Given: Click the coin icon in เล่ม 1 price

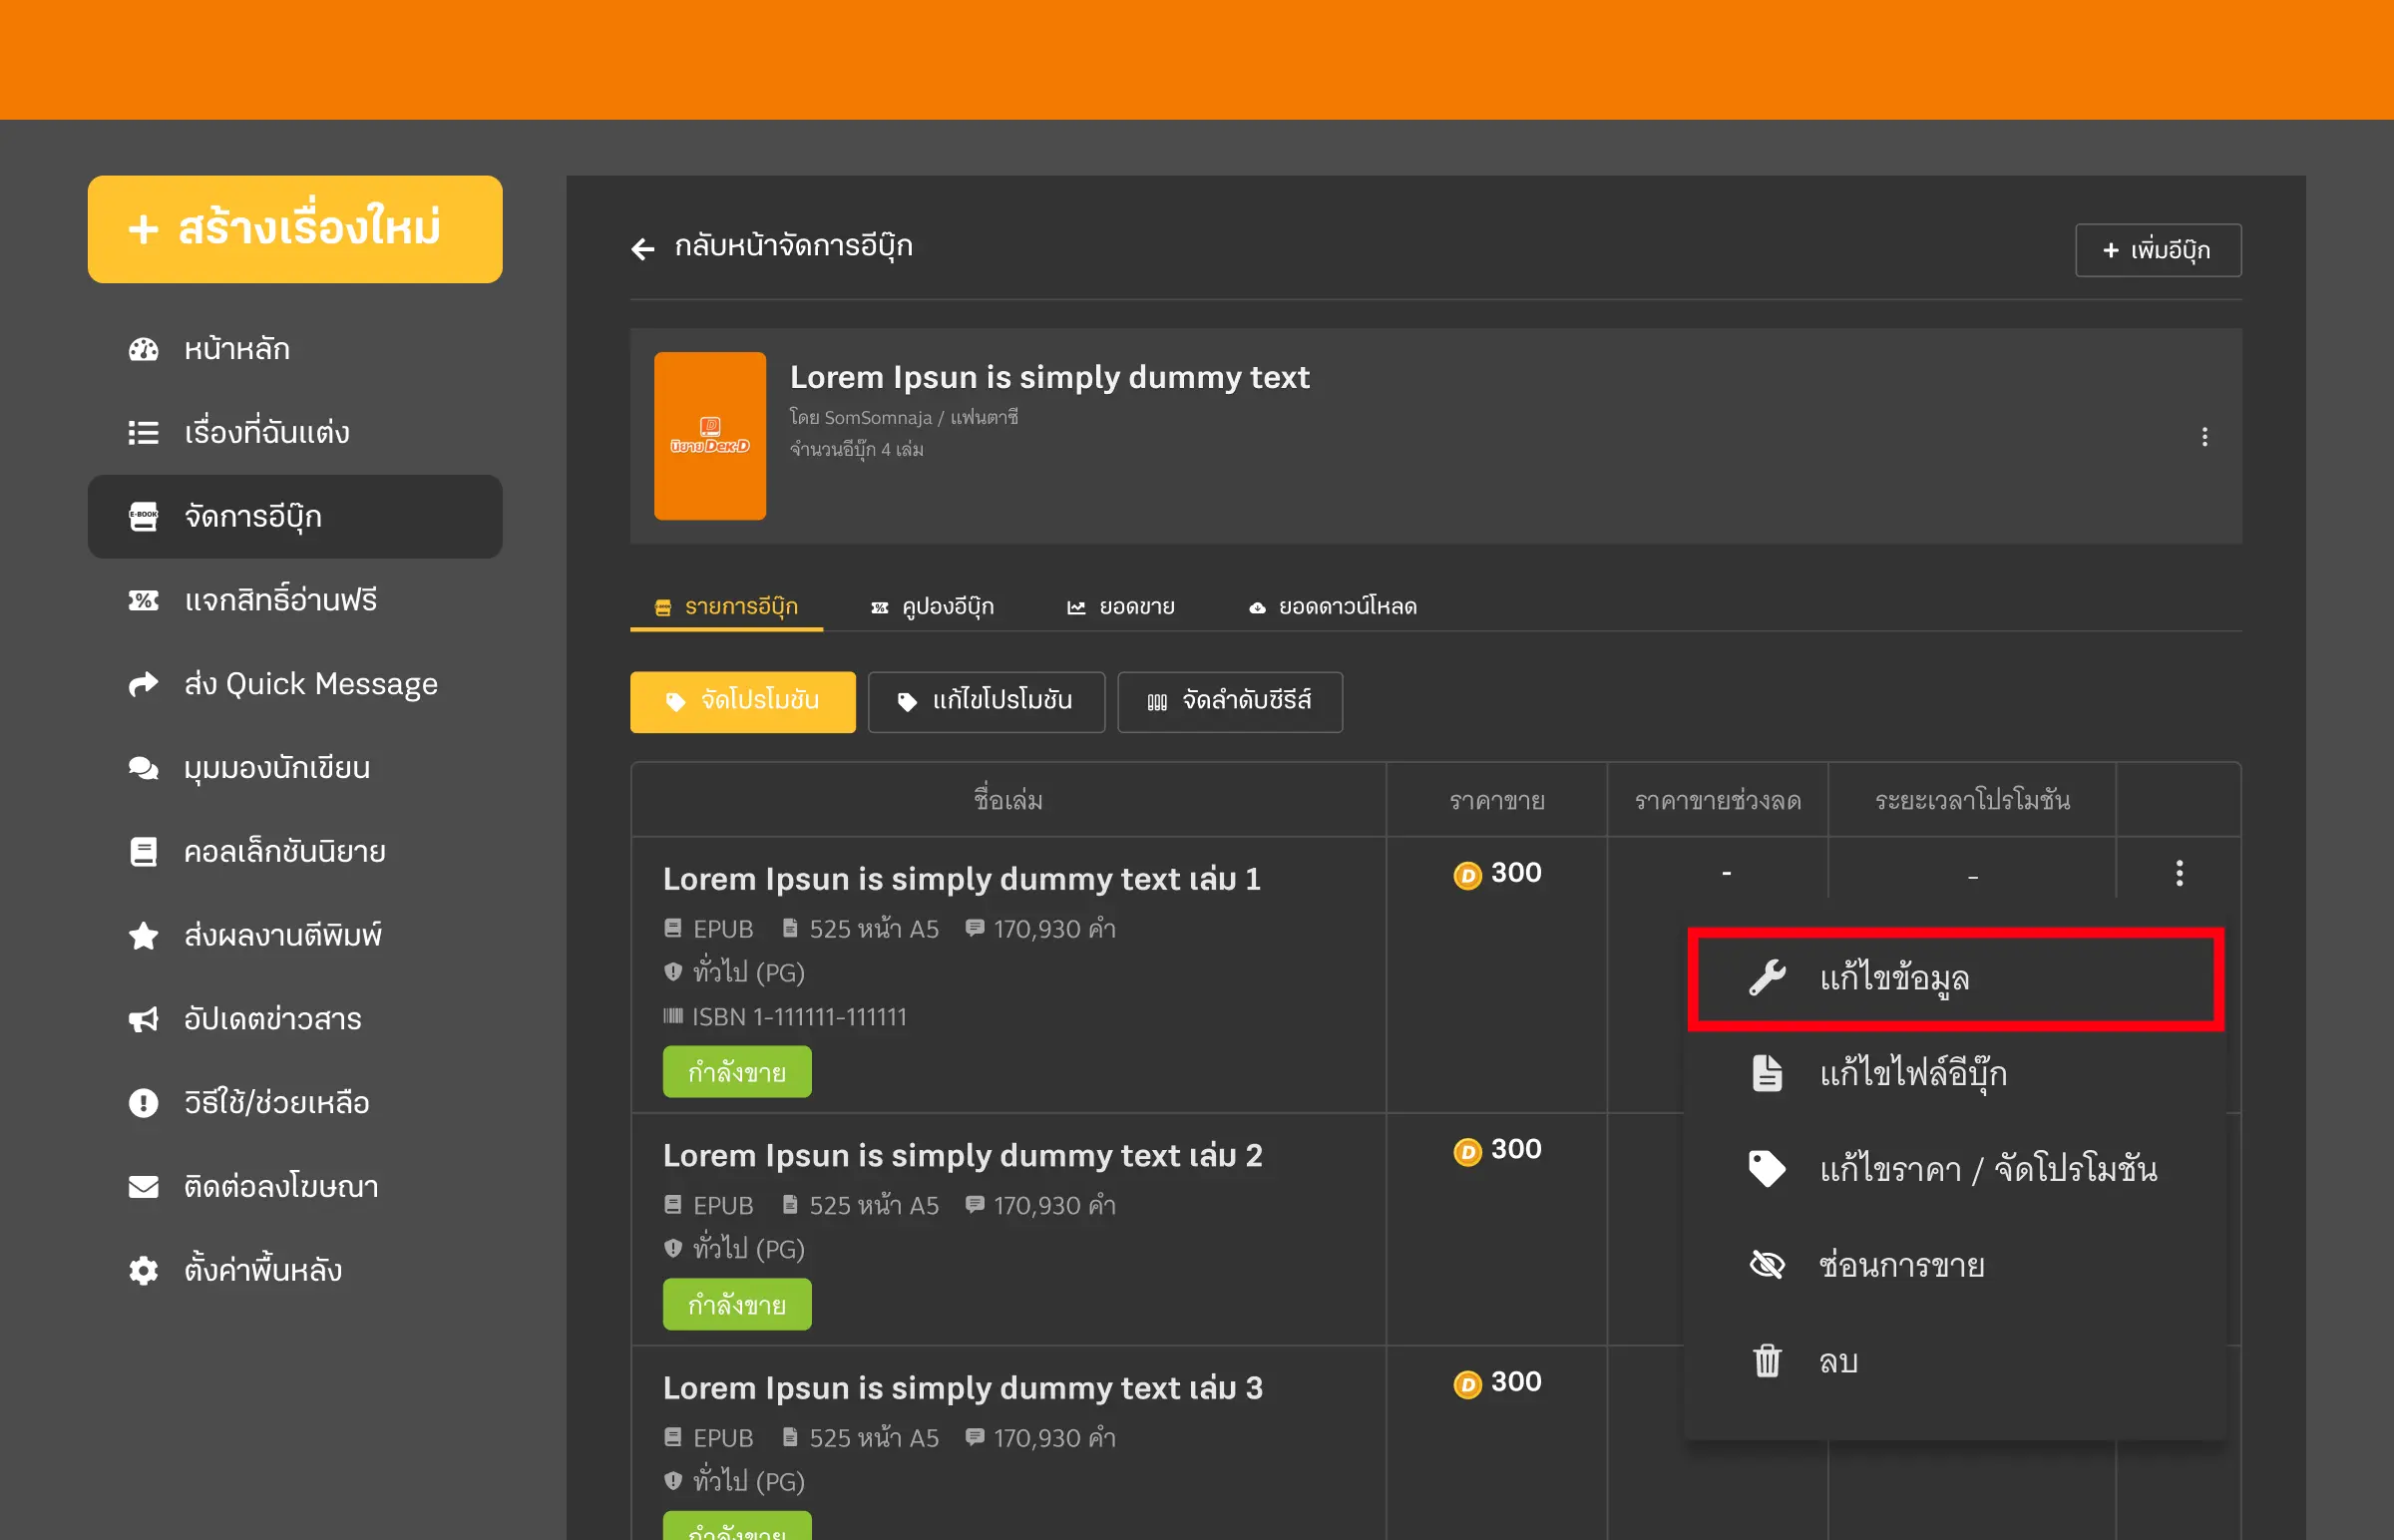Looking at the screenshot, I should (1467, 875).
